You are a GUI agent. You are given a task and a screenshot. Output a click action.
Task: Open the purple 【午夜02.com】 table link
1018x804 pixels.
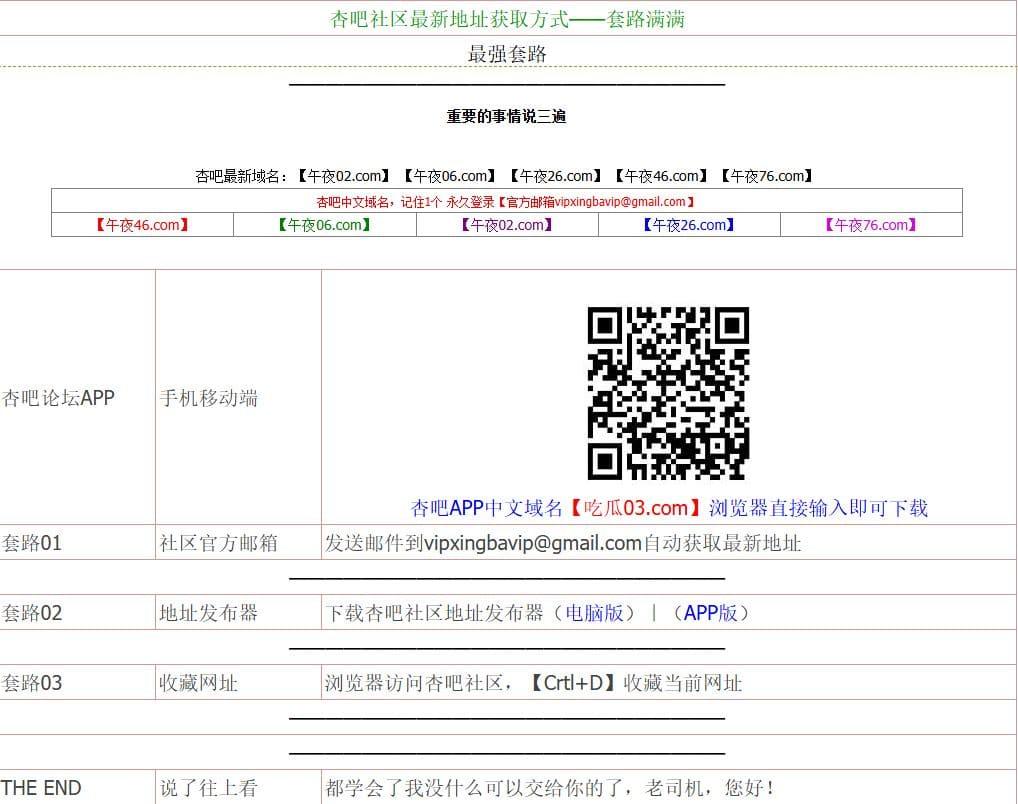[507, 225]
